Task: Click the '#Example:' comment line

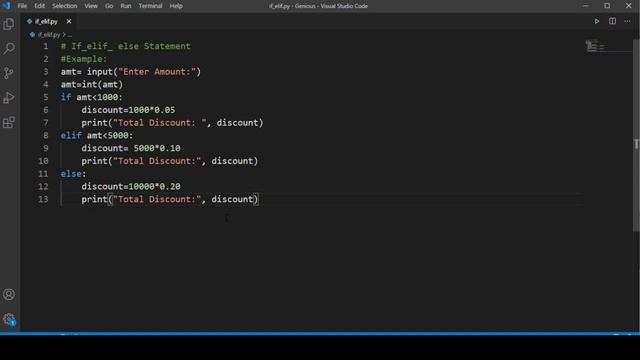Action: point(84,59)
